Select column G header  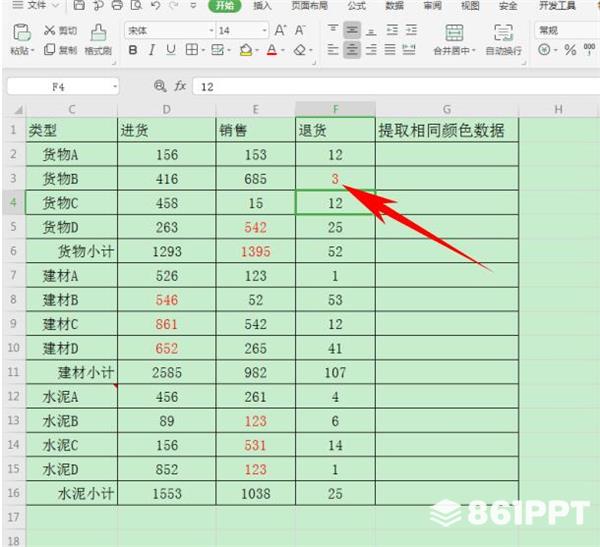(447, 109)
